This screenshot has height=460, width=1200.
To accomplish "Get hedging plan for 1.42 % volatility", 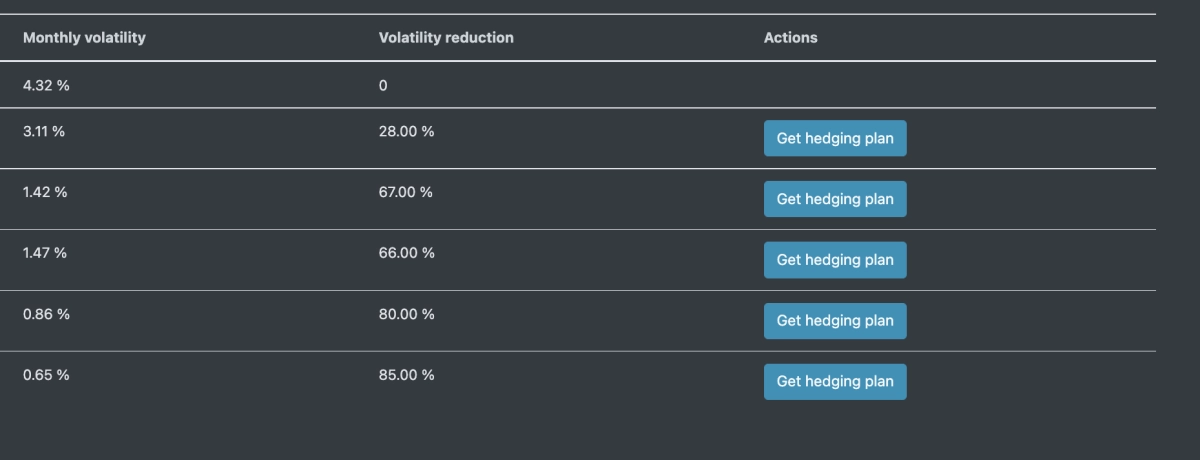I will [835, 199].
